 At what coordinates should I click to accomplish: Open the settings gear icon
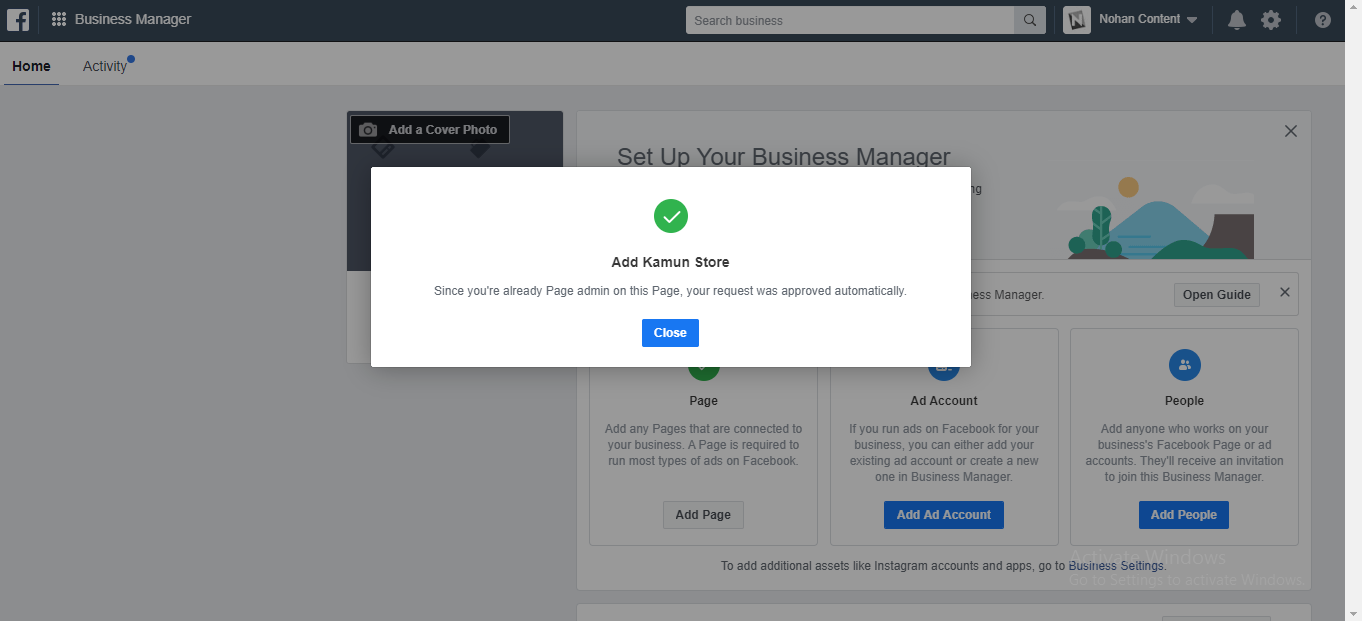[1271, 20]
